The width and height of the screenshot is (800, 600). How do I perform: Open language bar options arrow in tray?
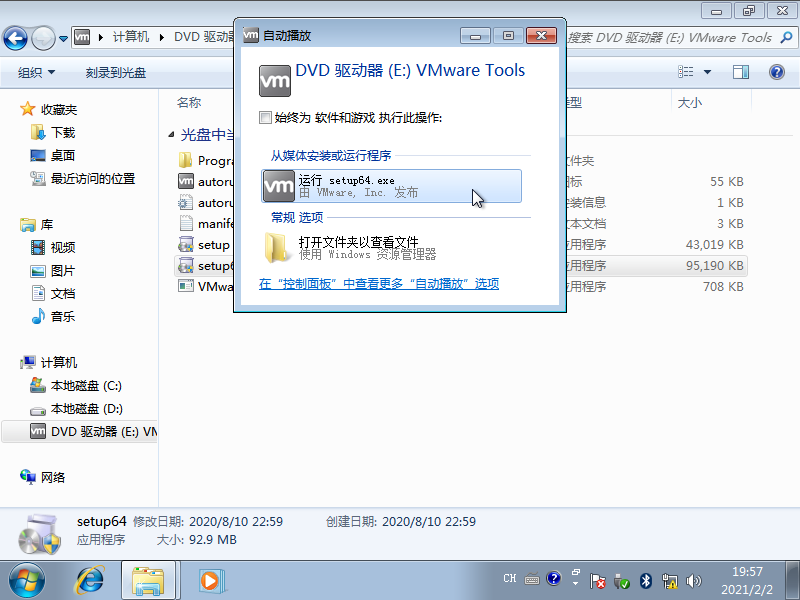[x=576, y=584]
